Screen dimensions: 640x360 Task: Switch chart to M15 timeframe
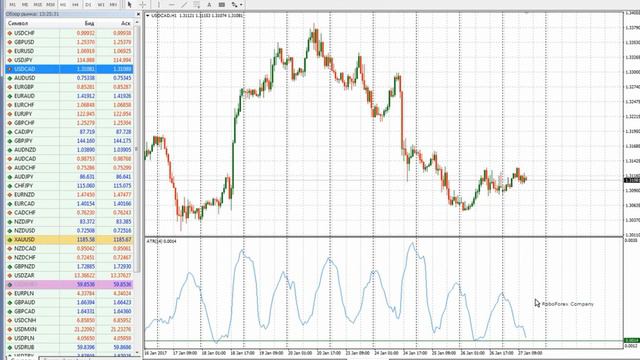tap(38, 4)
